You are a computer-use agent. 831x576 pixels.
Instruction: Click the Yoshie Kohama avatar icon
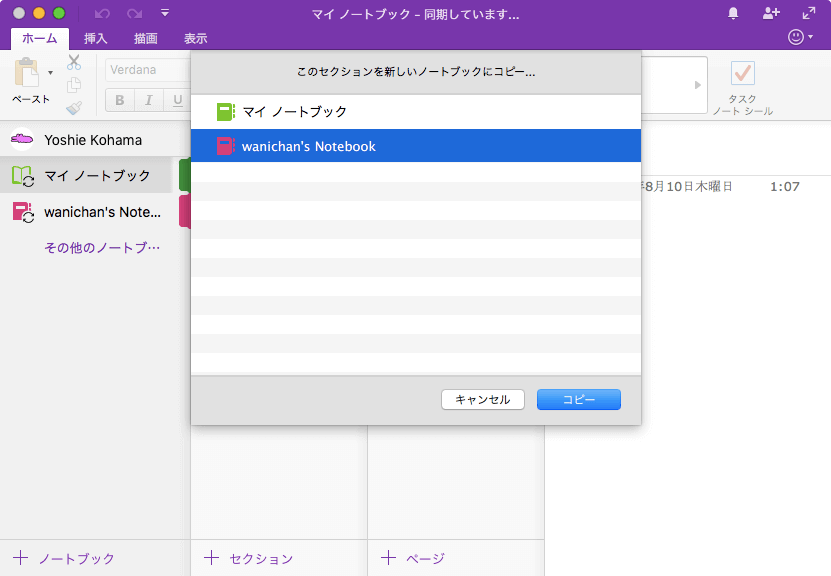click(22, 139)
